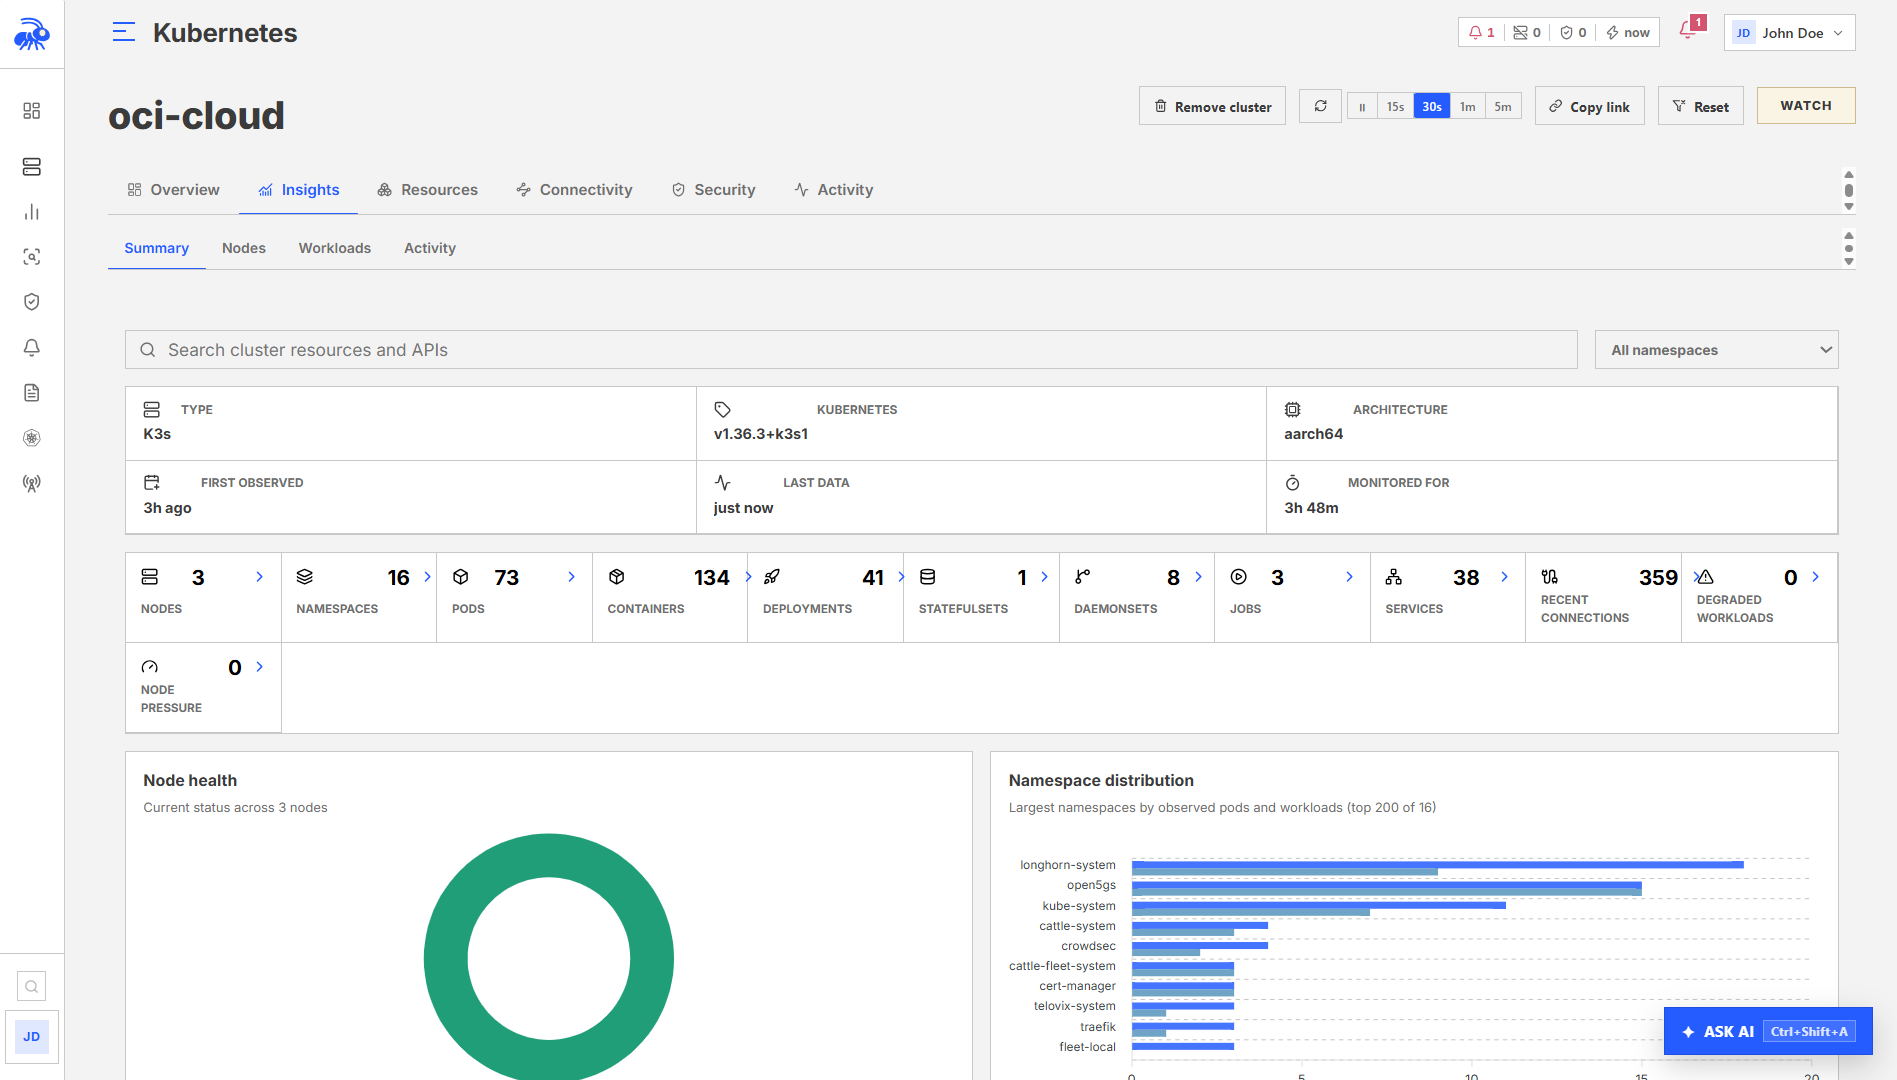Open the metrics bar chart sidebar icon
The height and width of the screenshot is (1080, 1897).
32,212
